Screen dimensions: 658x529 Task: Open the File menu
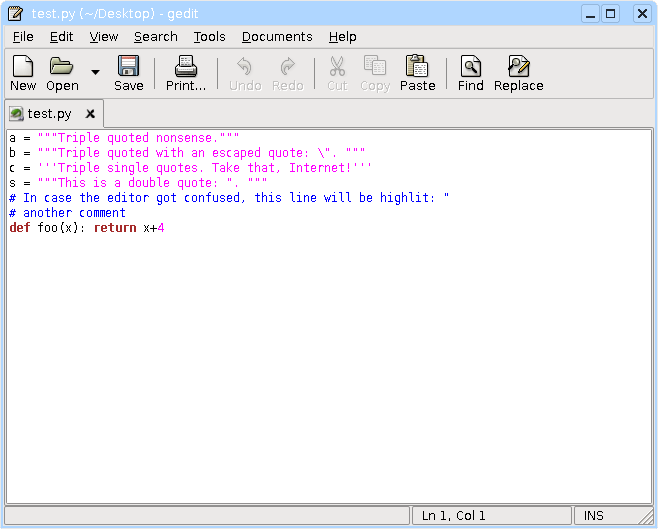click(x=23, y=37)
